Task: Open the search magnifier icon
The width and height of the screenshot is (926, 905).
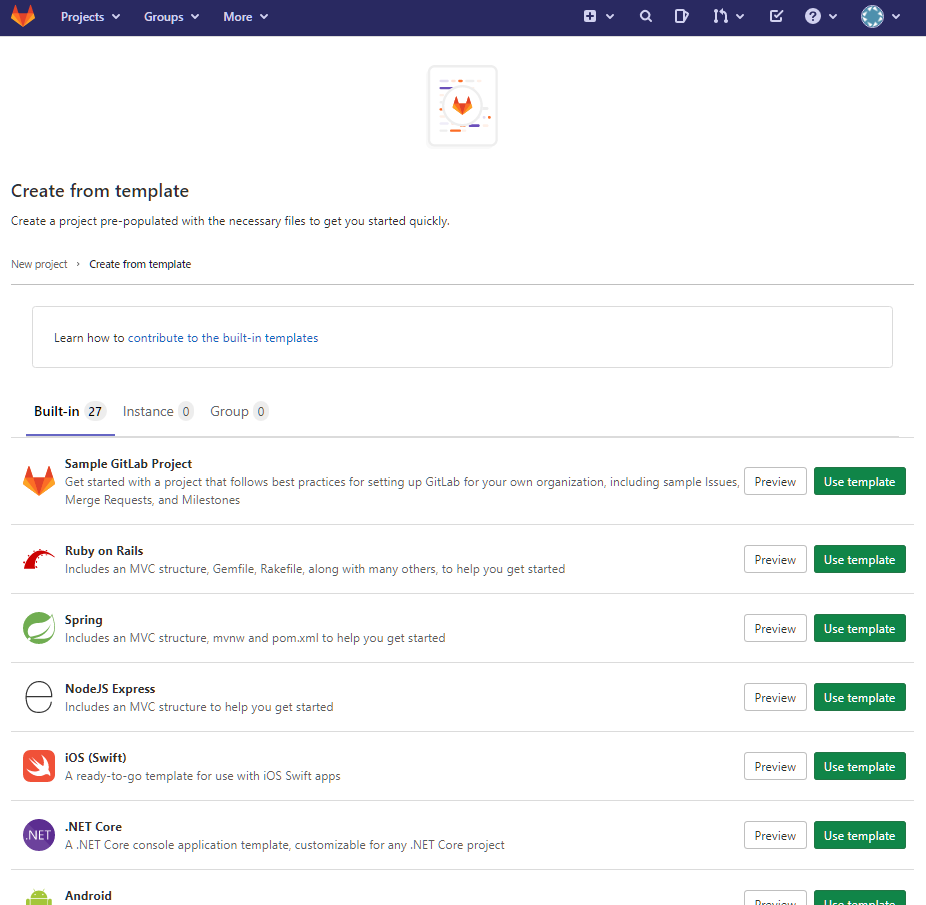Action: coord(645,17)
